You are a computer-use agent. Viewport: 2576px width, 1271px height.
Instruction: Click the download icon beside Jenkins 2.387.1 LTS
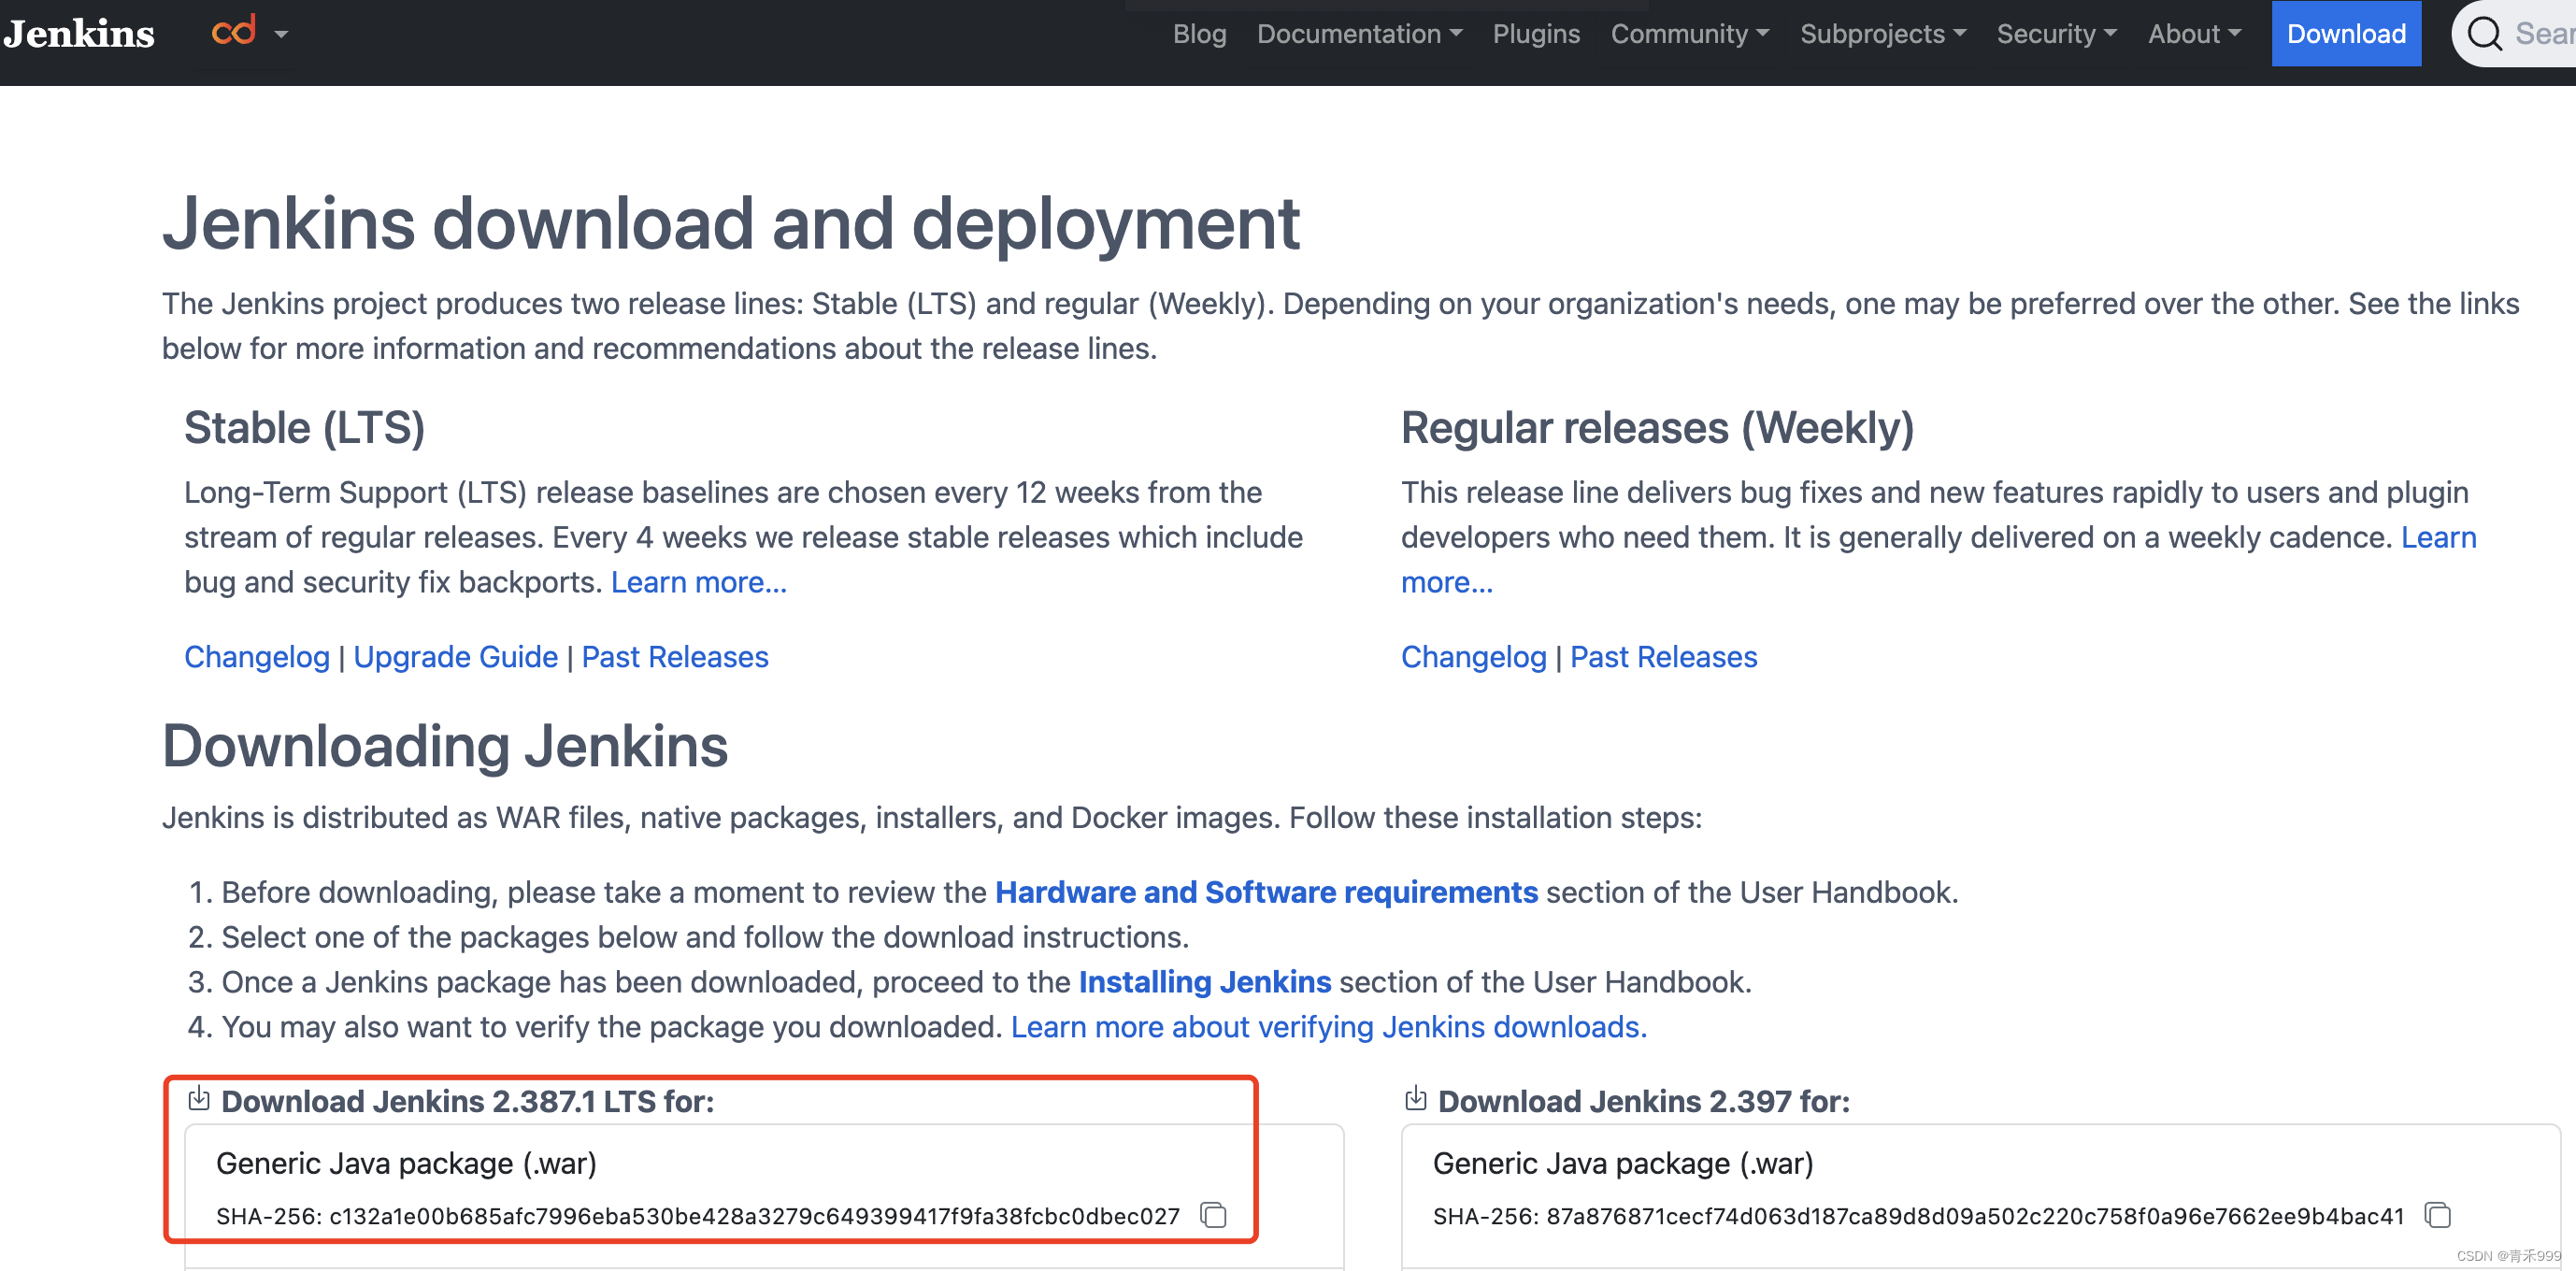pos(199,1099)
